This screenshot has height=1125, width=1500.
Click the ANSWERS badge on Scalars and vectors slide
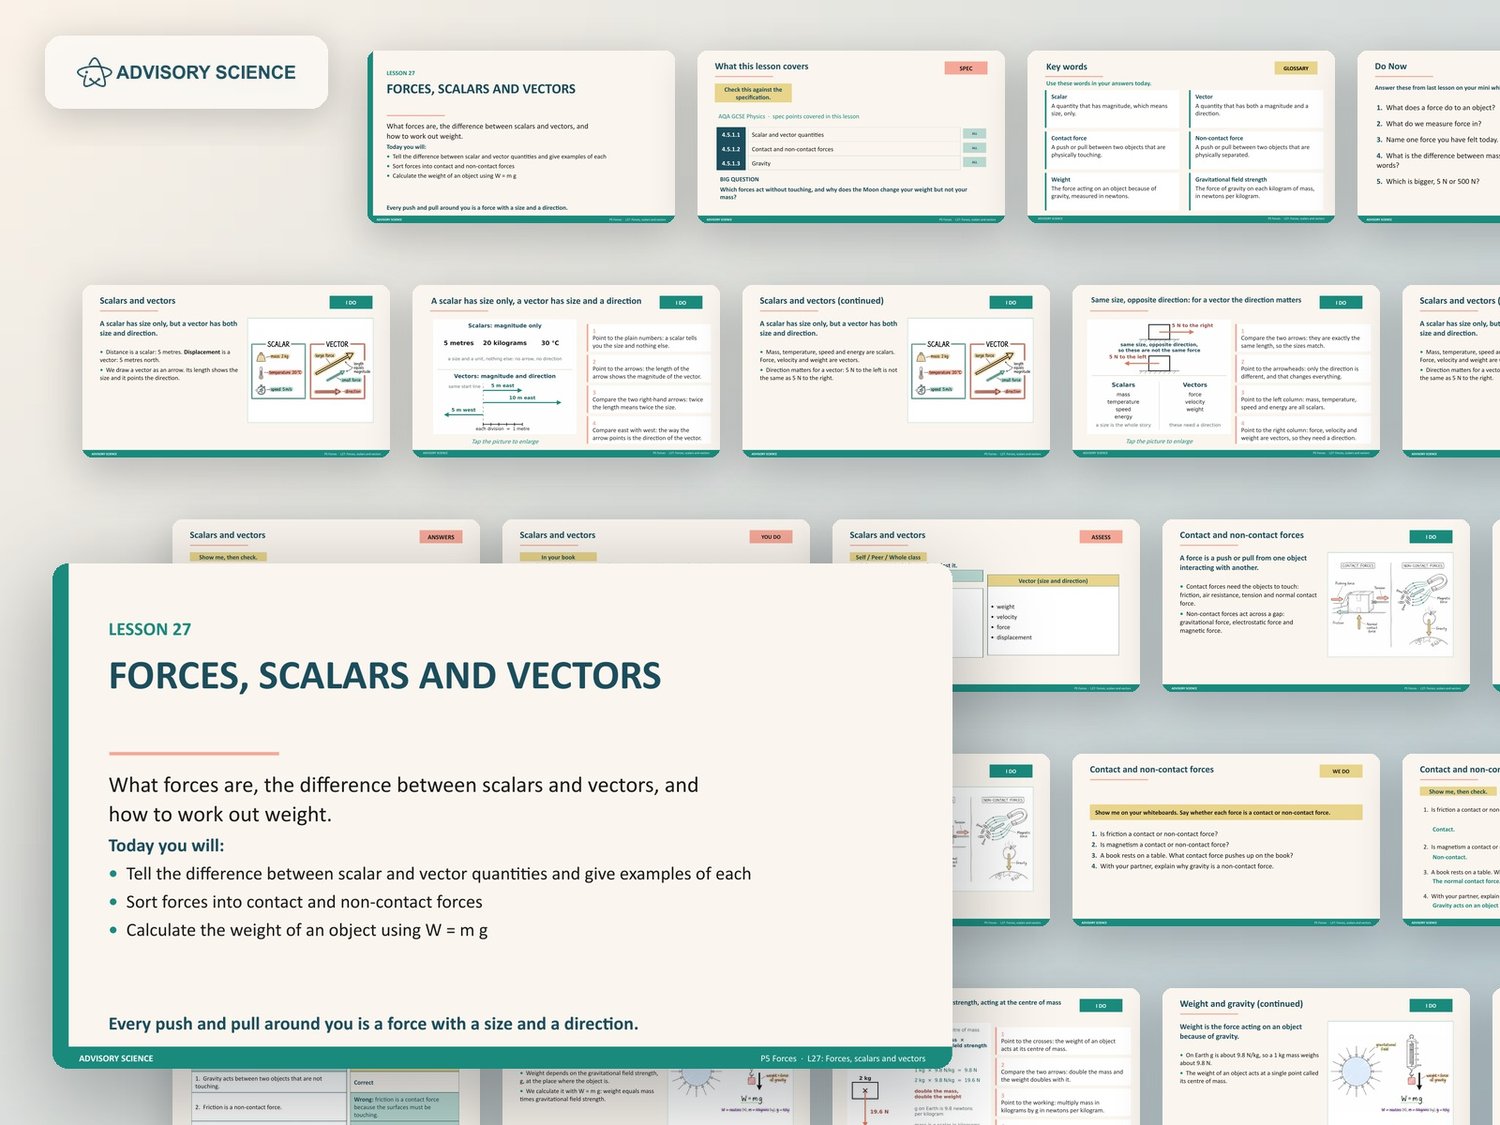pos(441,537)
